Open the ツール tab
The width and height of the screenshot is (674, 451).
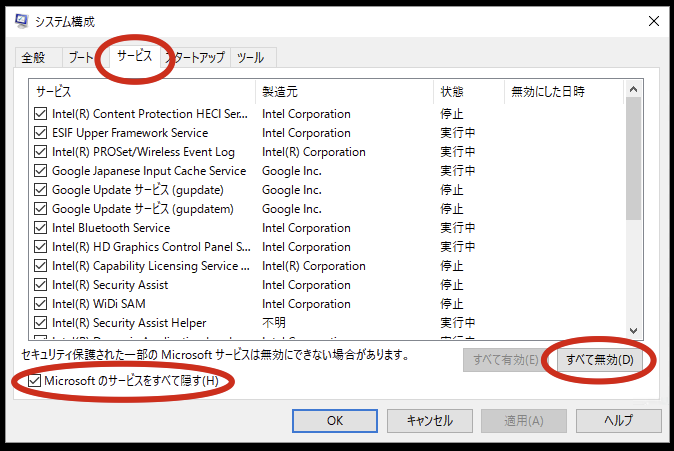click(251, 57)
